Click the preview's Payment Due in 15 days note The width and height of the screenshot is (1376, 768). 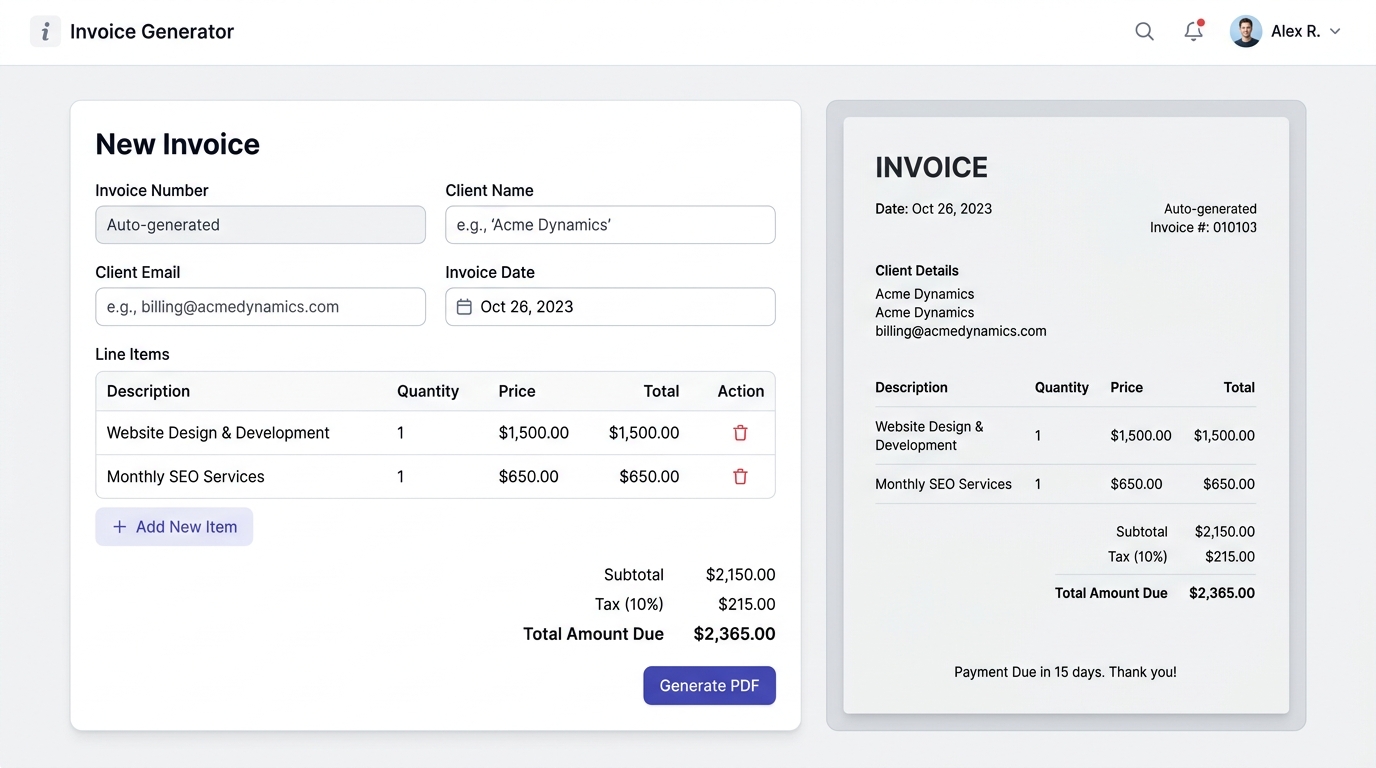(x=1065, y=672)
